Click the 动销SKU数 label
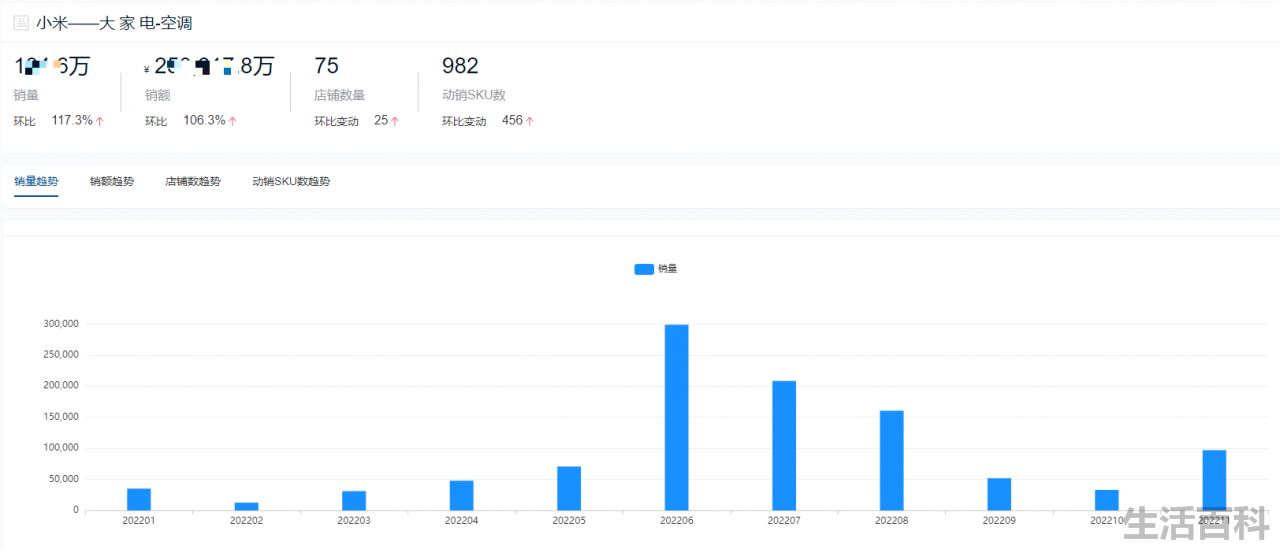 pos(474,95)
